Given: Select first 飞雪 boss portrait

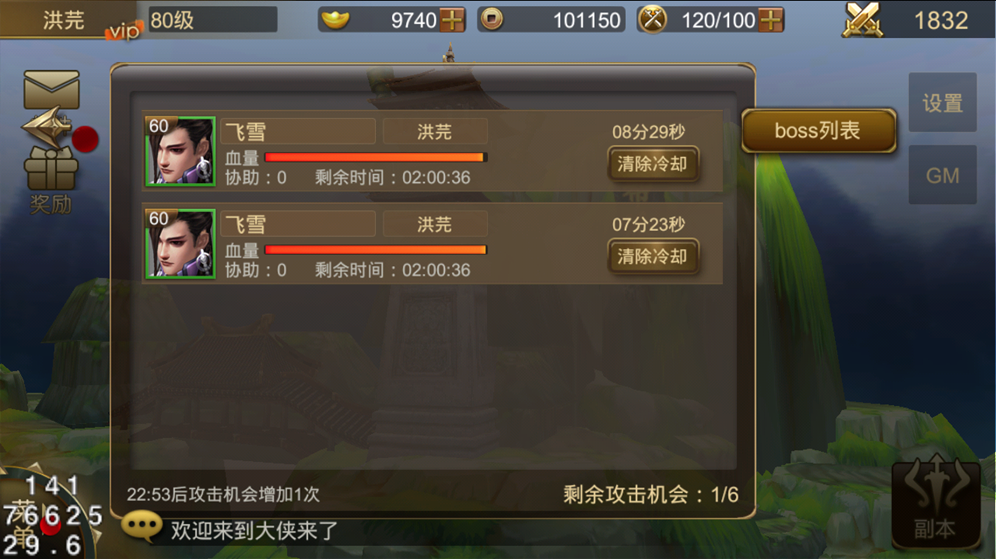Looking at the screenshot, I should pyautogui.click(x=180, y=151).
